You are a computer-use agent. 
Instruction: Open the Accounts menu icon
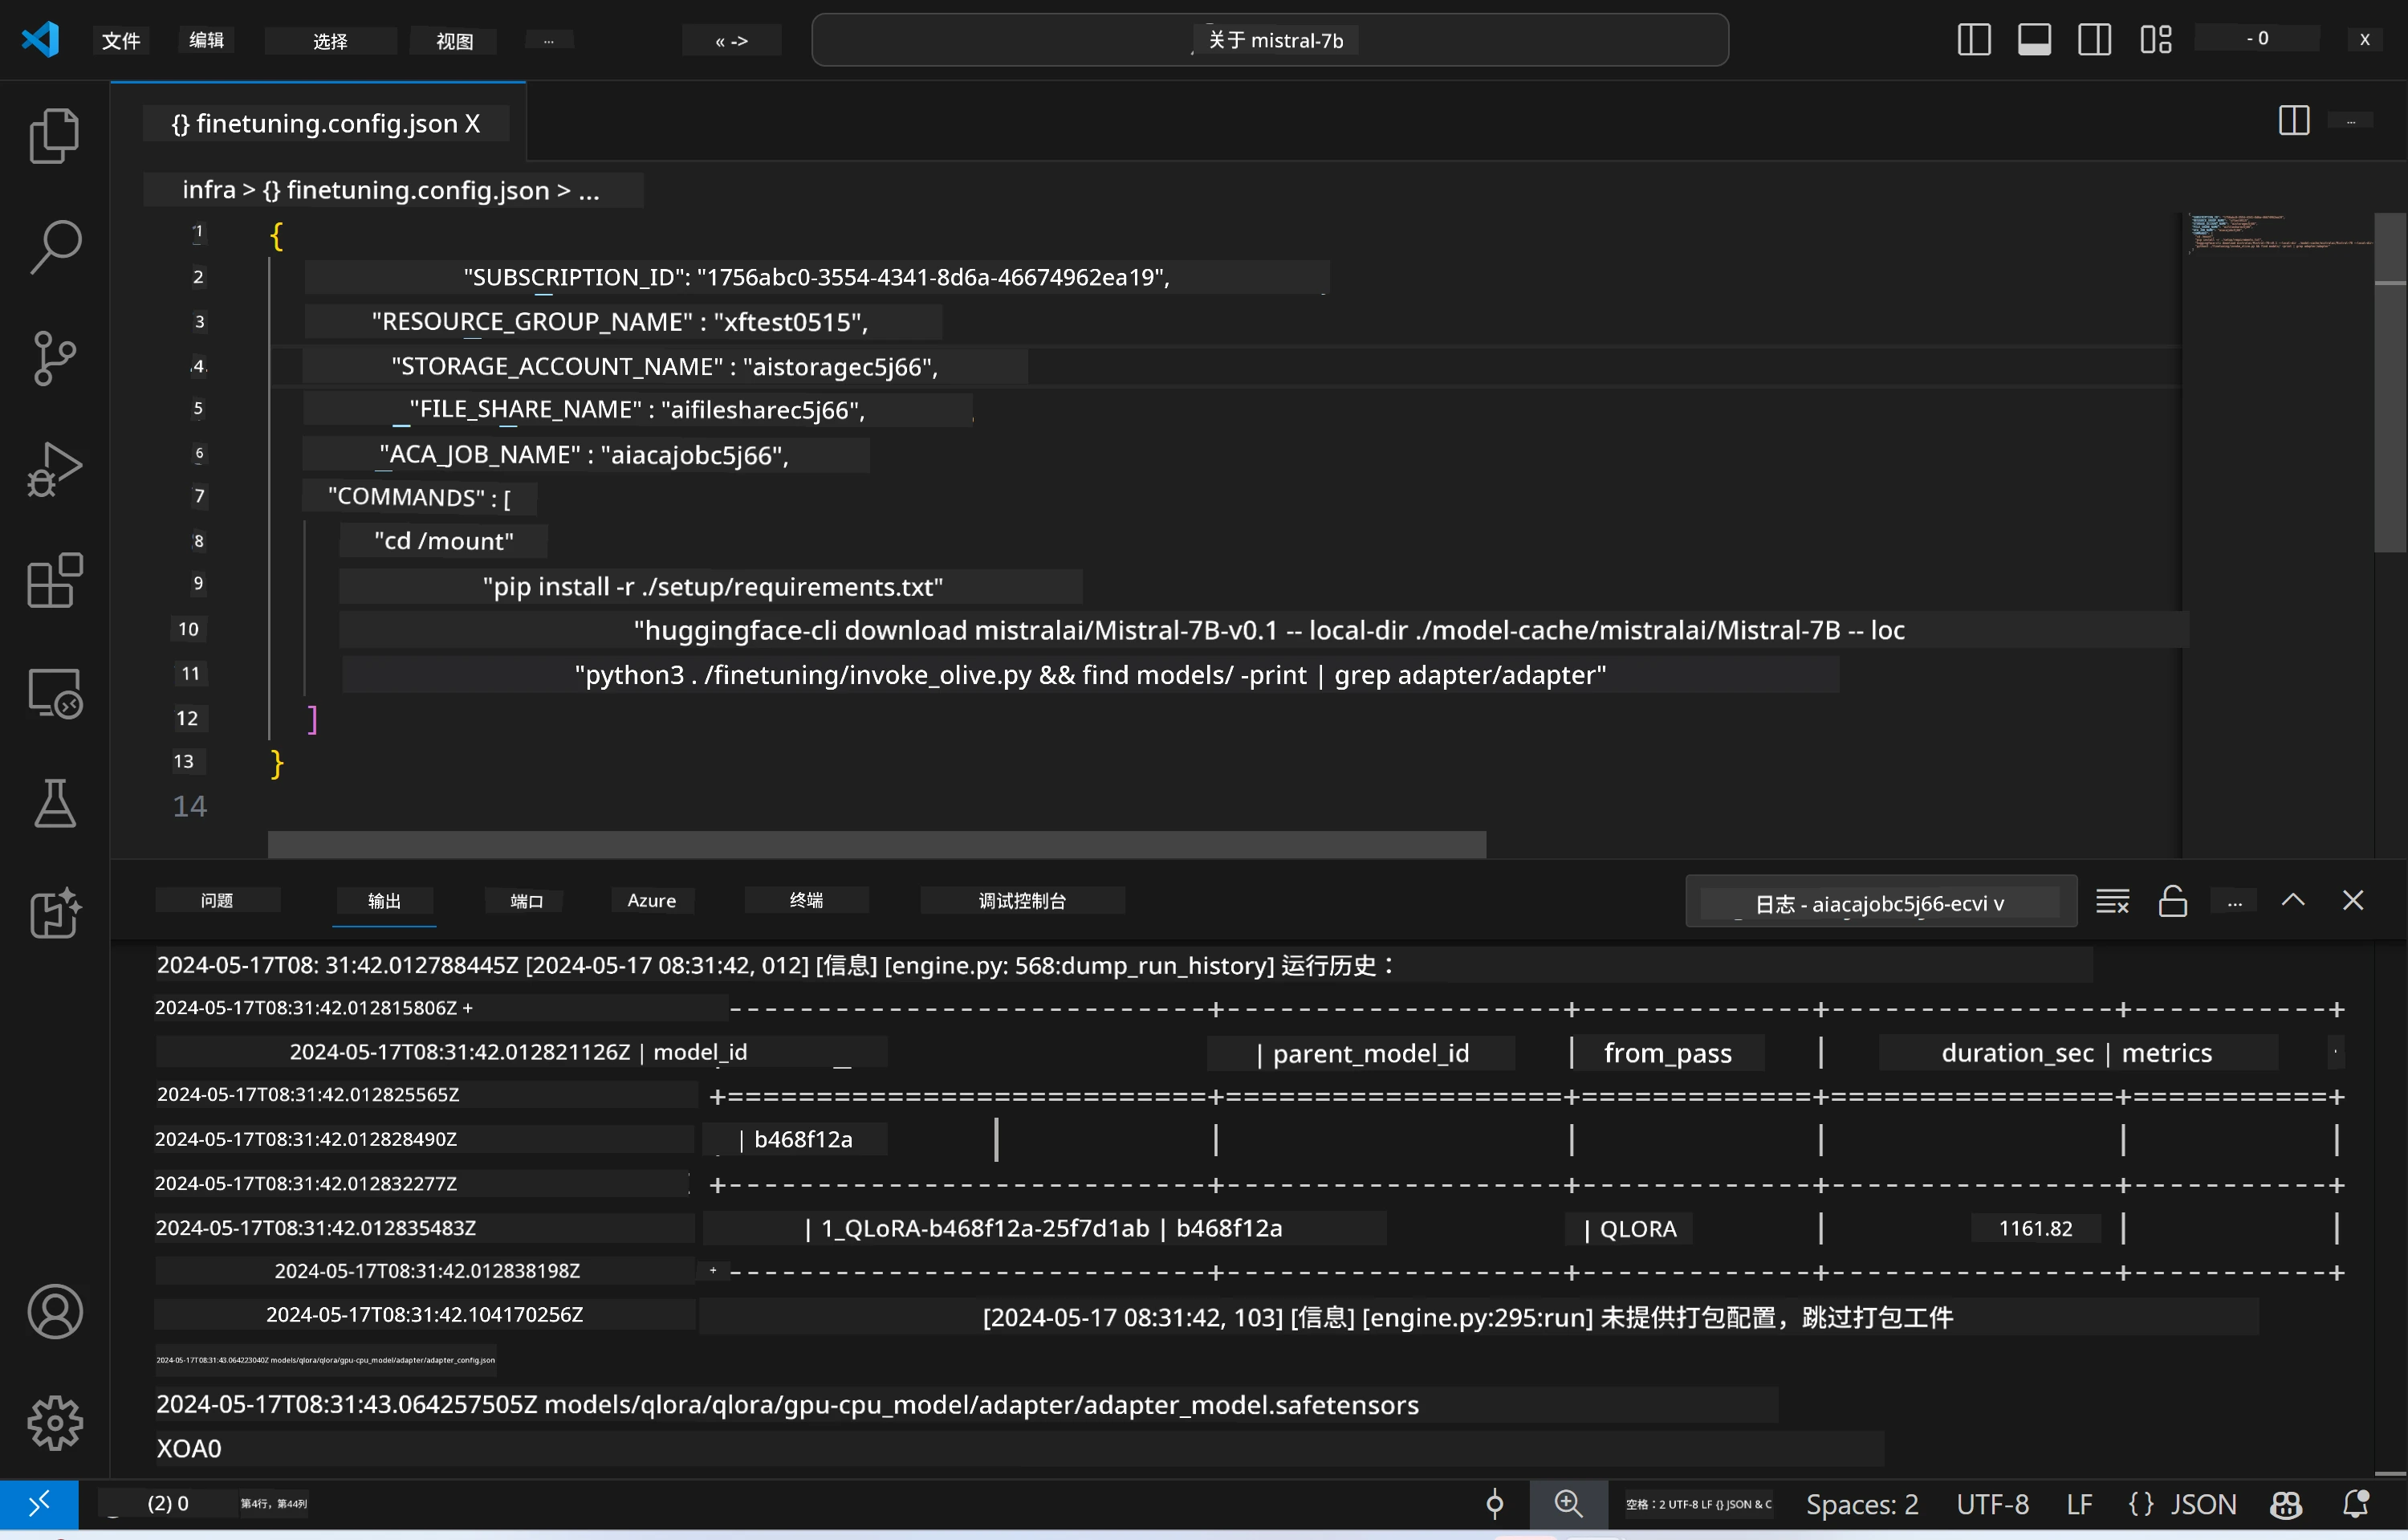tap(54, 1312)
